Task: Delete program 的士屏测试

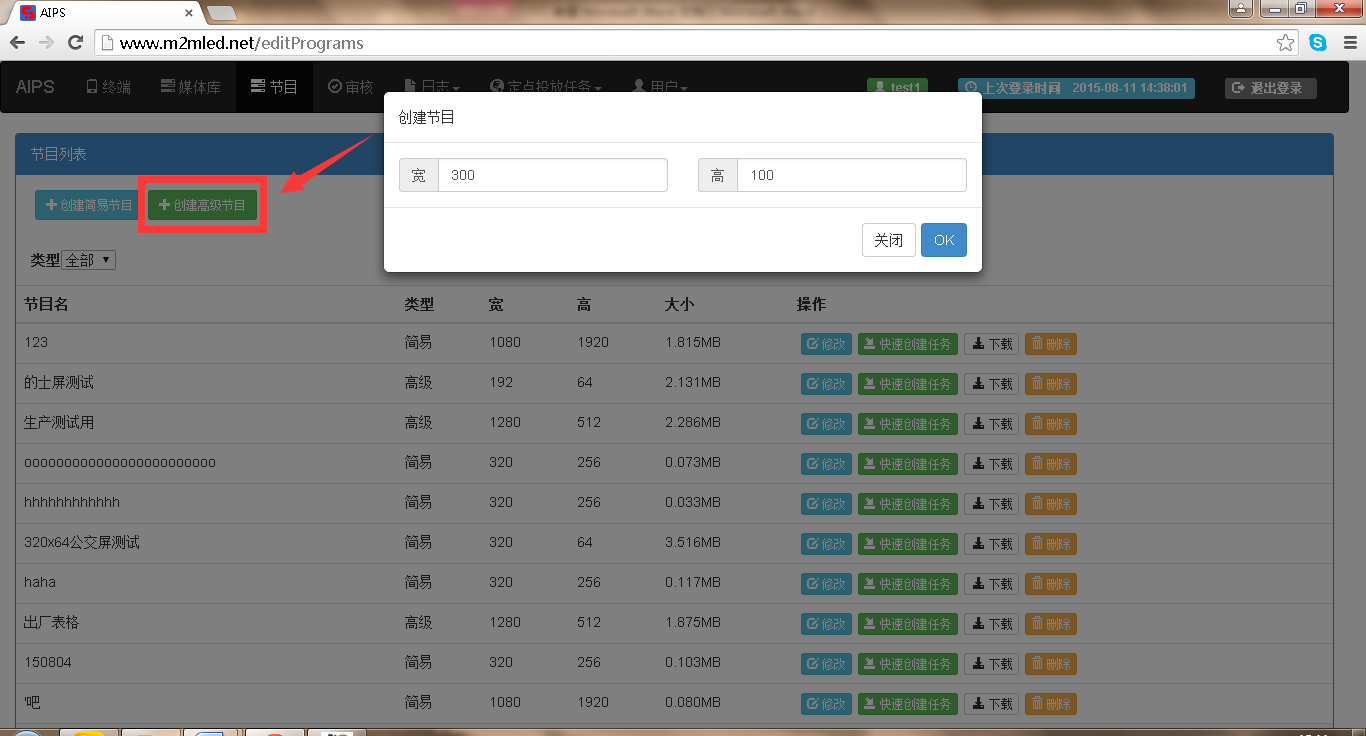Action: (x=1050, y=384)
